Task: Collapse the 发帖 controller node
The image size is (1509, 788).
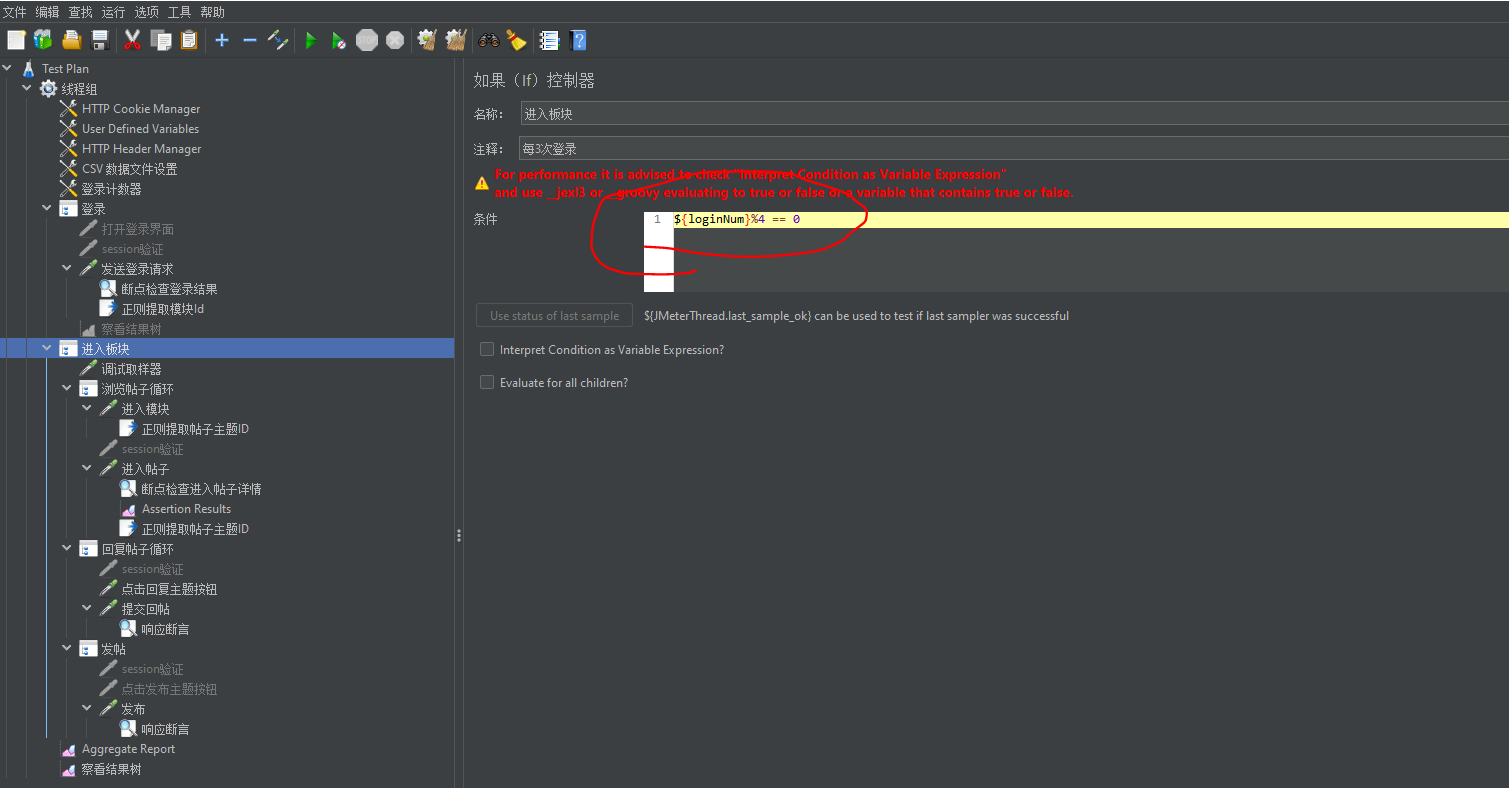Action: click(x=67, y=649)
